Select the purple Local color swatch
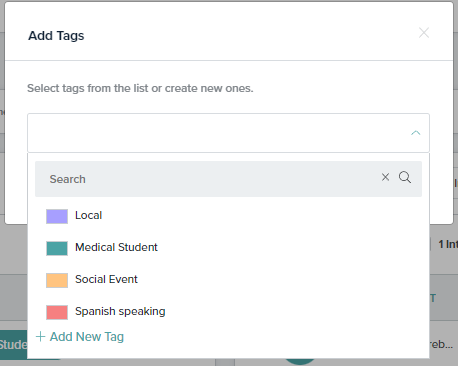The width and height of the screenshot is (458, 366). tap(57, 216)
